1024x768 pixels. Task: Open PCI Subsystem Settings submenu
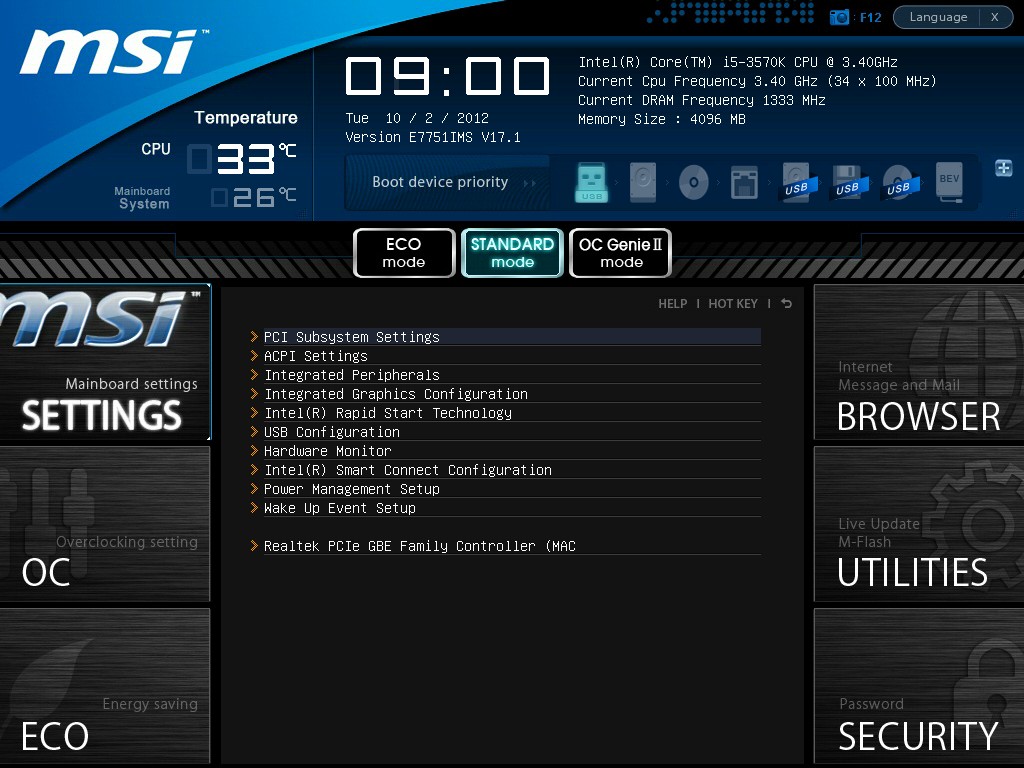pos(351,337)
